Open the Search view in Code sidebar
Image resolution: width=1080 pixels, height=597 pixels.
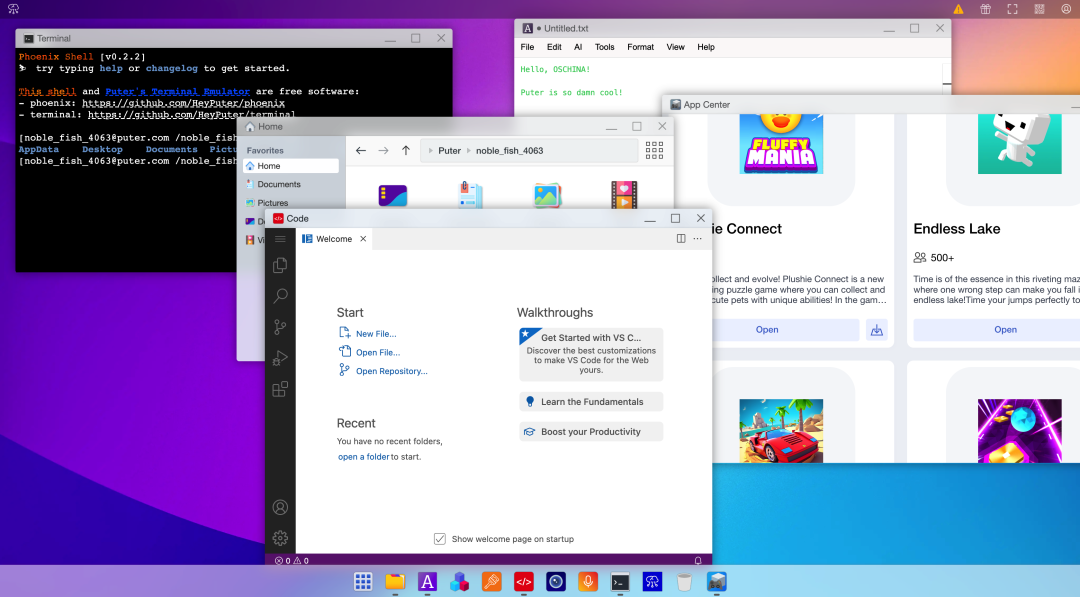click(280, 296)
